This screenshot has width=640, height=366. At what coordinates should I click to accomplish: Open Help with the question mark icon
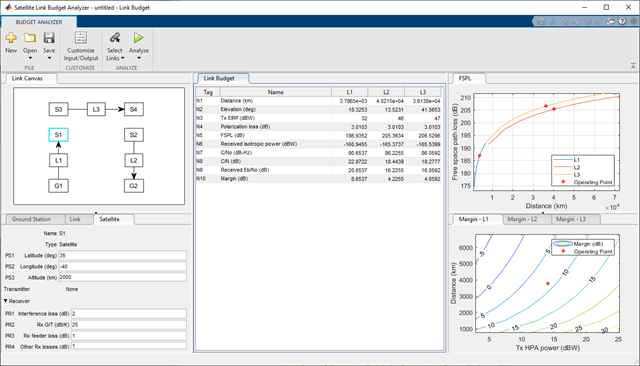[622, 22]
